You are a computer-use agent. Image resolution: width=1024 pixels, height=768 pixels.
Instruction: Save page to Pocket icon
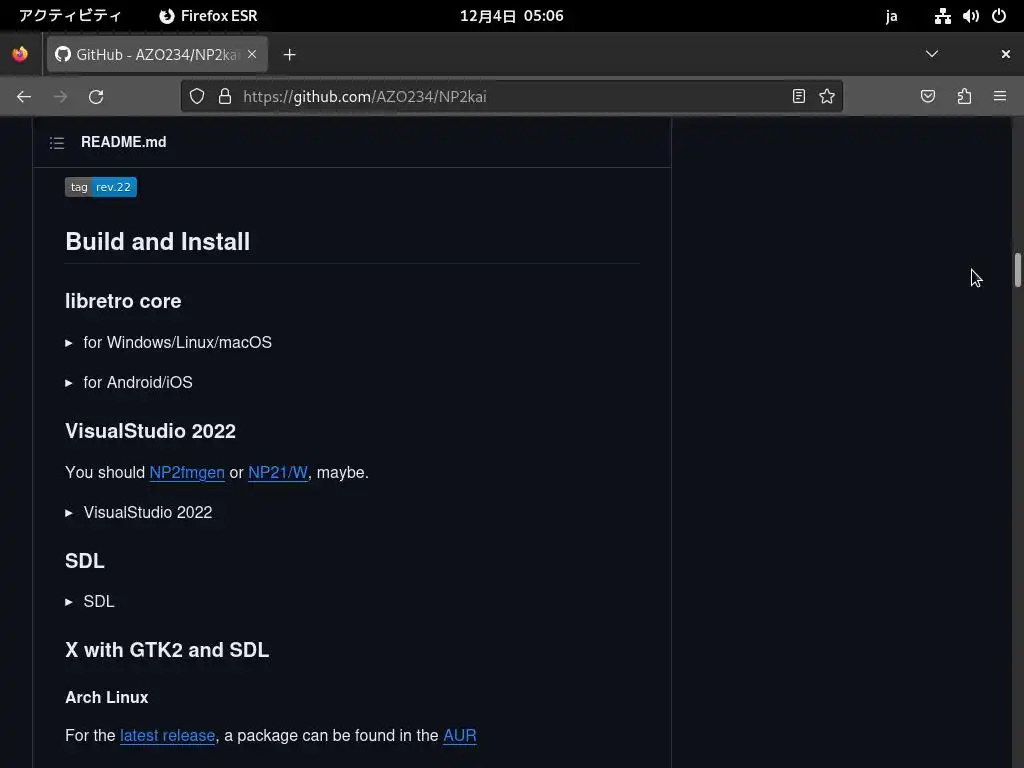928,97
